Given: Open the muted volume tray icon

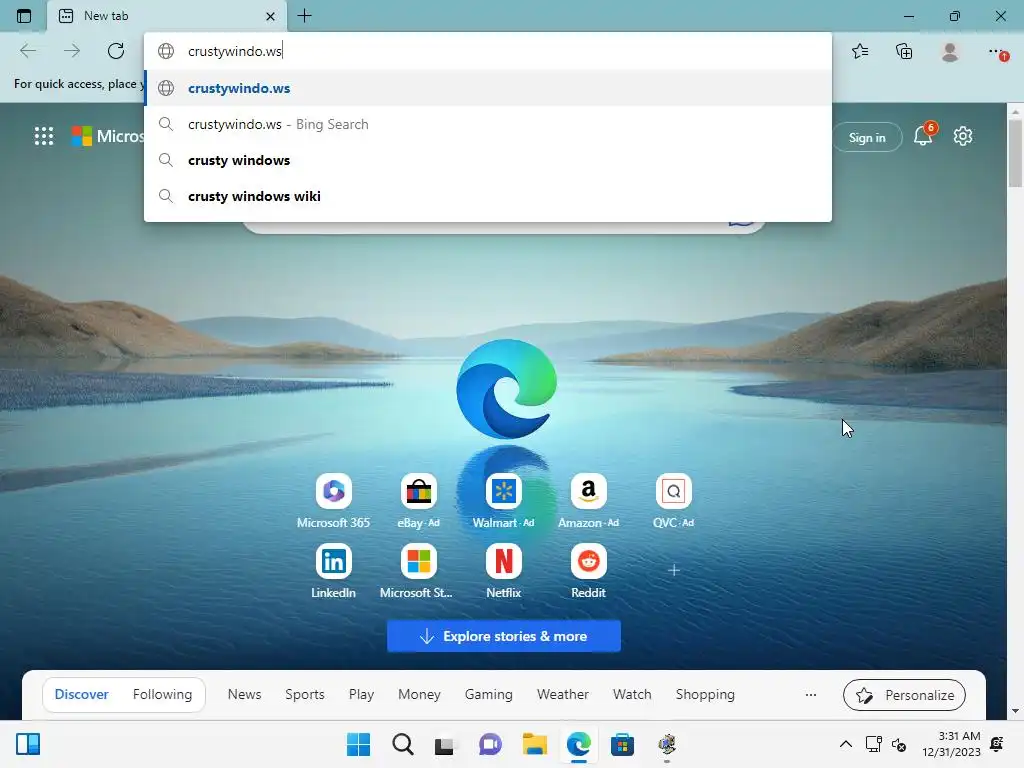Looking at the screenshot, I should (x=899, y=744).
